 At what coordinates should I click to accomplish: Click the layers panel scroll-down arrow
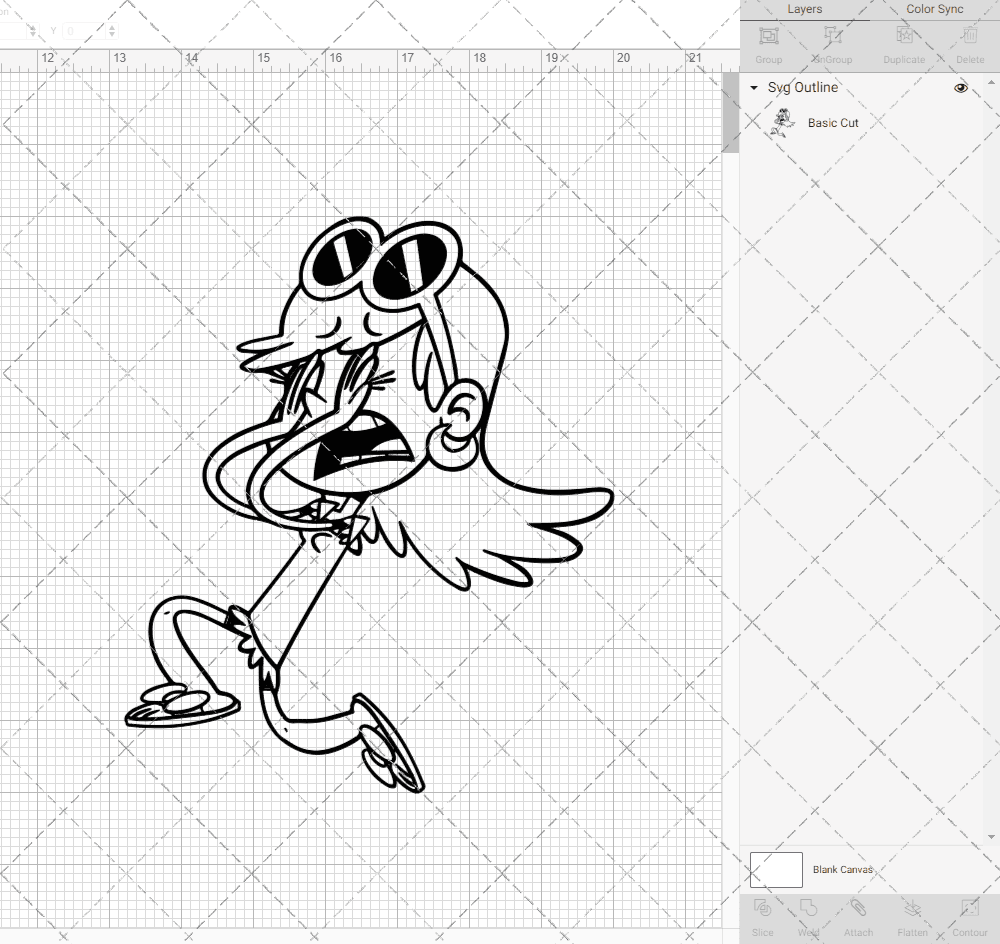coord(991,837)
